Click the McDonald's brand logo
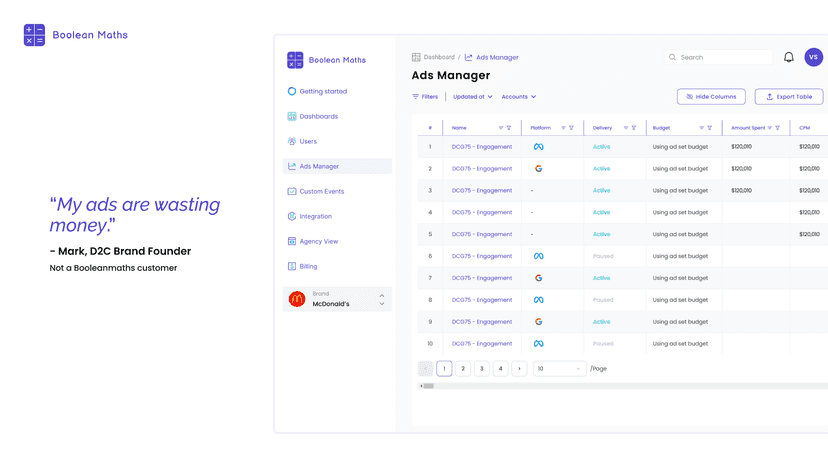The width and height of the screenshot is (828, 466). coord(297,299)
